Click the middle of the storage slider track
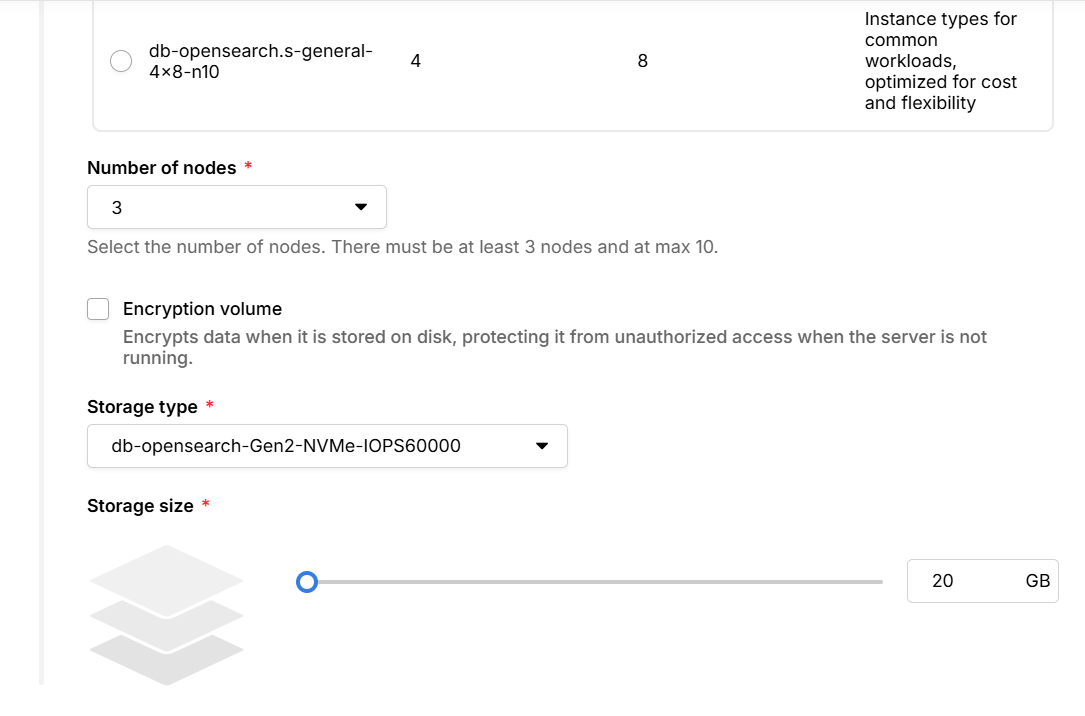The width and height of the screenshot is (1085, 716). (x=595, y=581)
